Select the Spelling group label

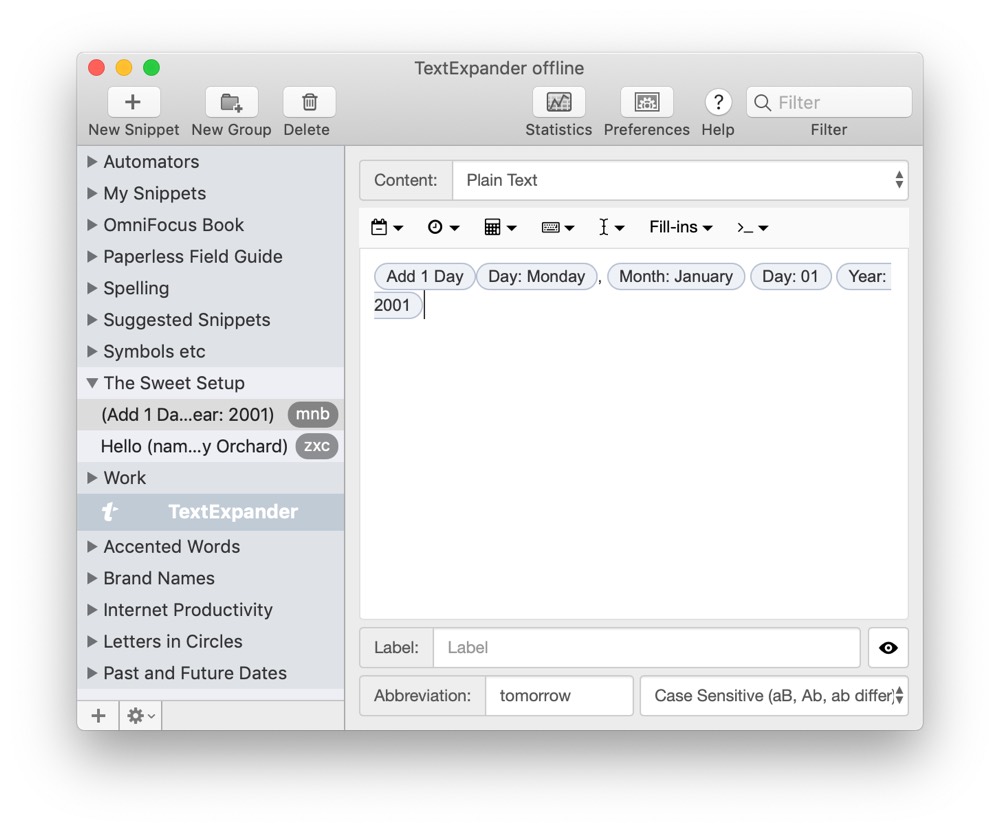pos(136,288)
